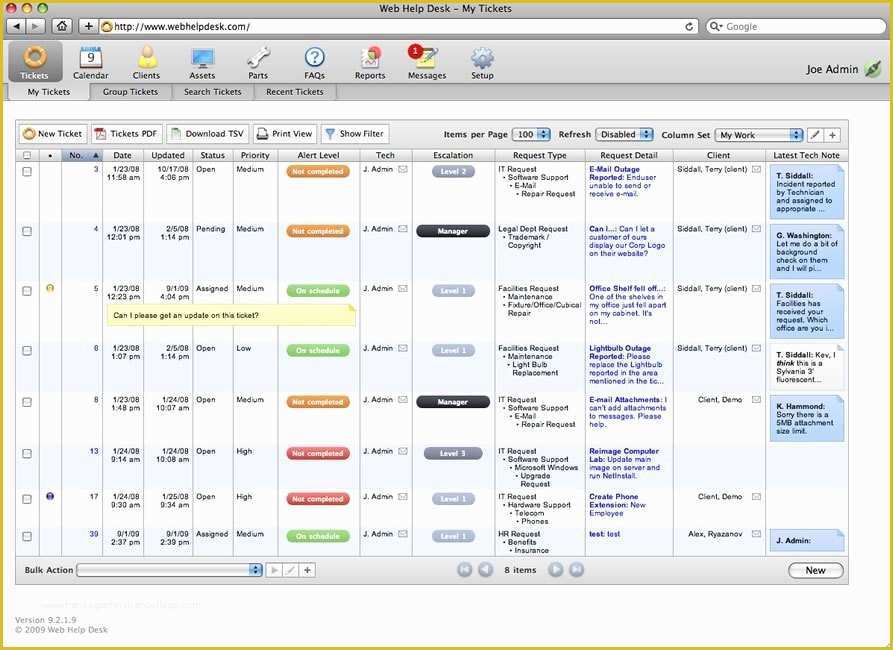The width and height of the screenshot is (893, 650).
Task: Click the Google search field
Action: pos(796,26)
